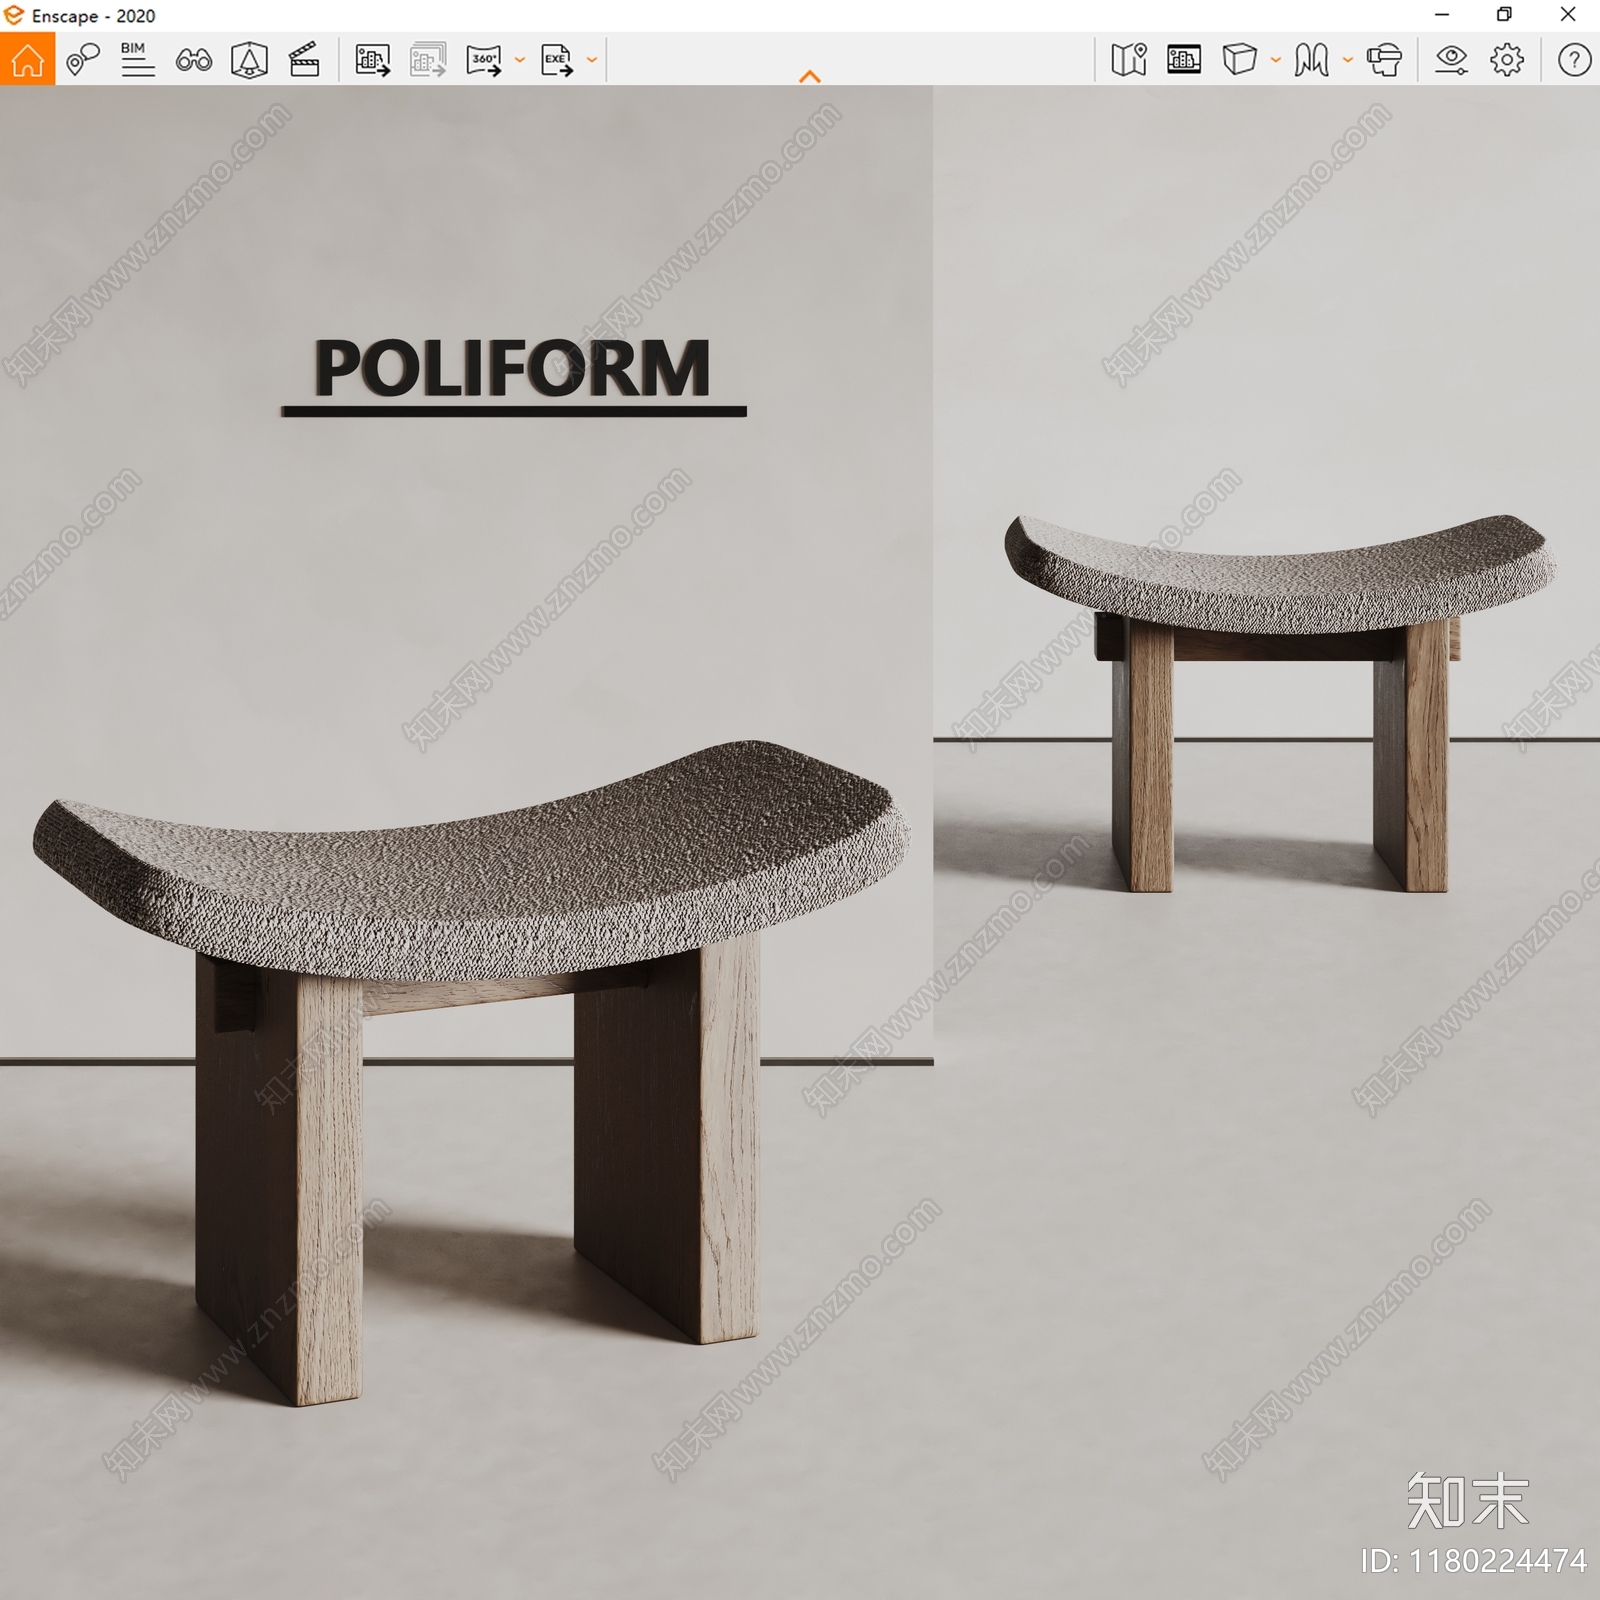
Task: Minimize the Enscape window
Action: coord(1442,15)
